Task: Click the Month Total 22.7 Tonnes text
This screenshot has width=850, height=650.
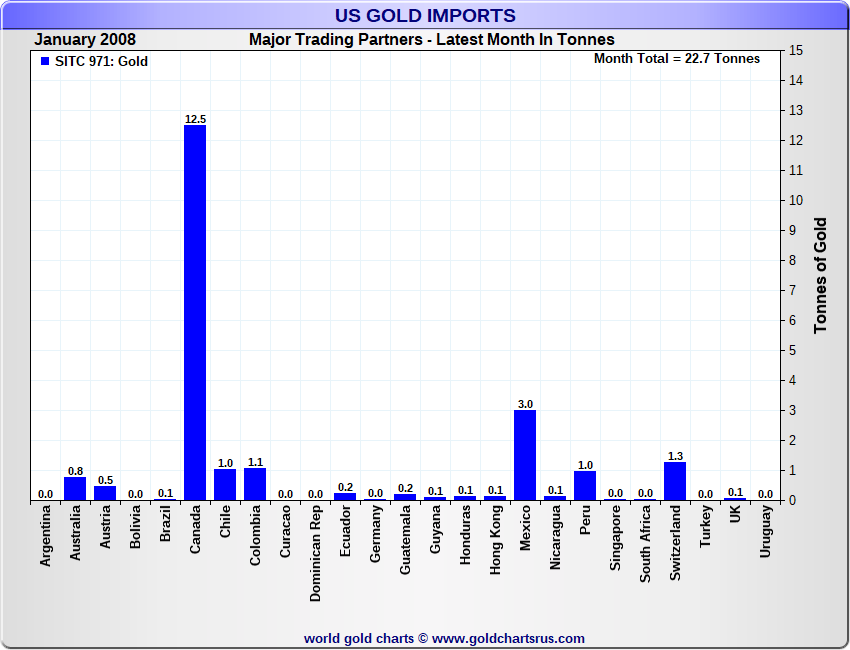Action: pos(676,59)
